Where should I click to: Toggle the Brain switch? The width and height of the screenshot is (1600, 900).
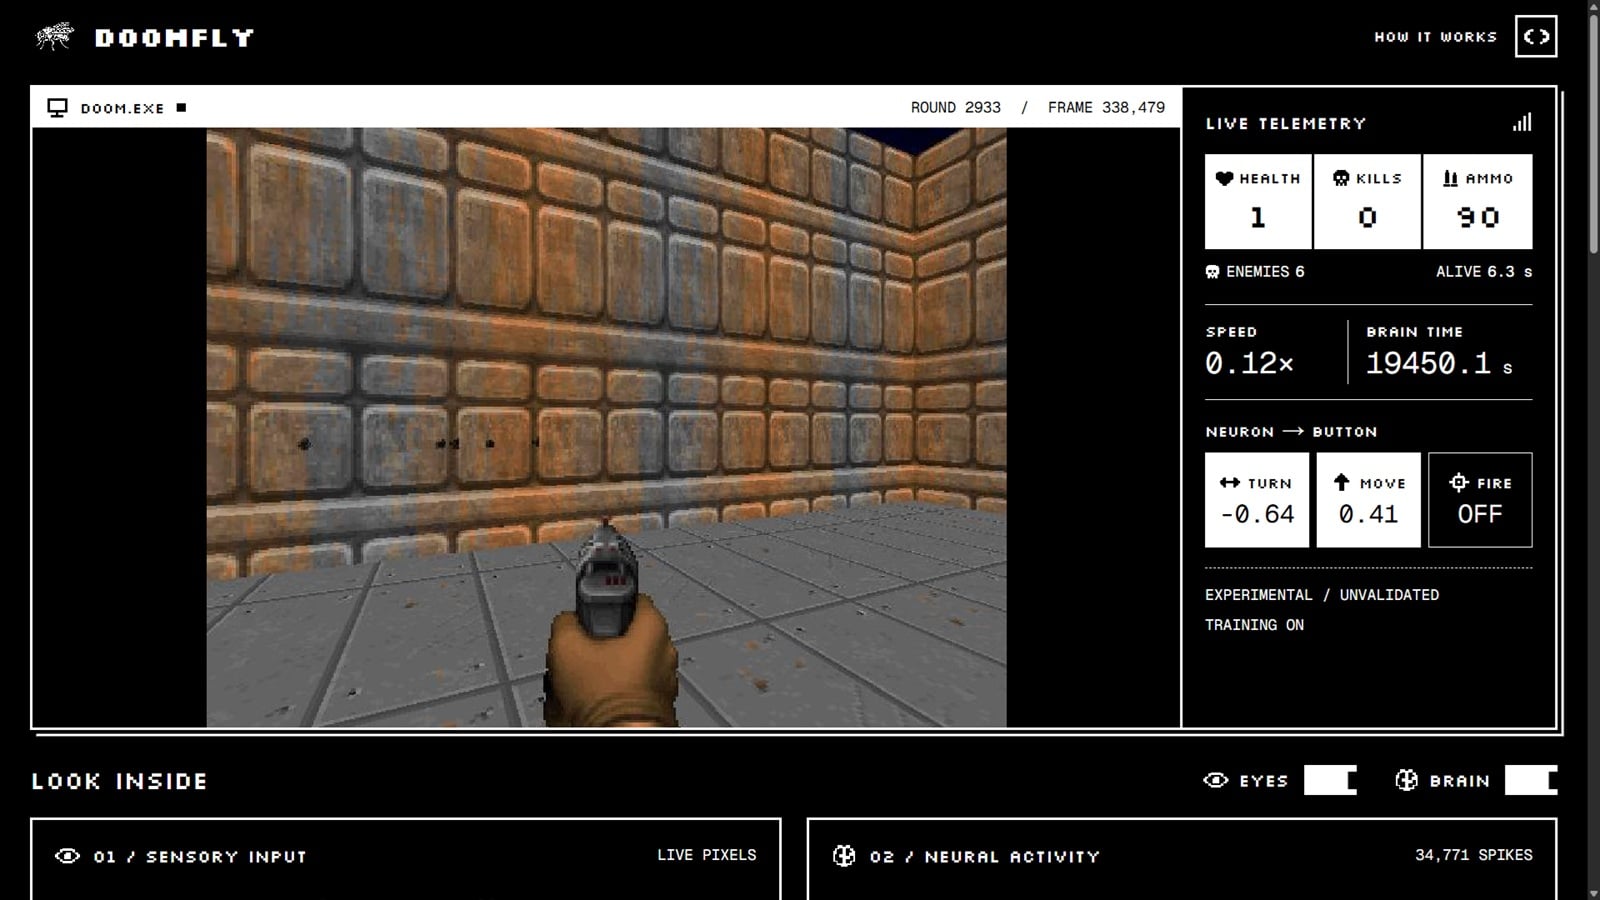[x=1531, y=780]
